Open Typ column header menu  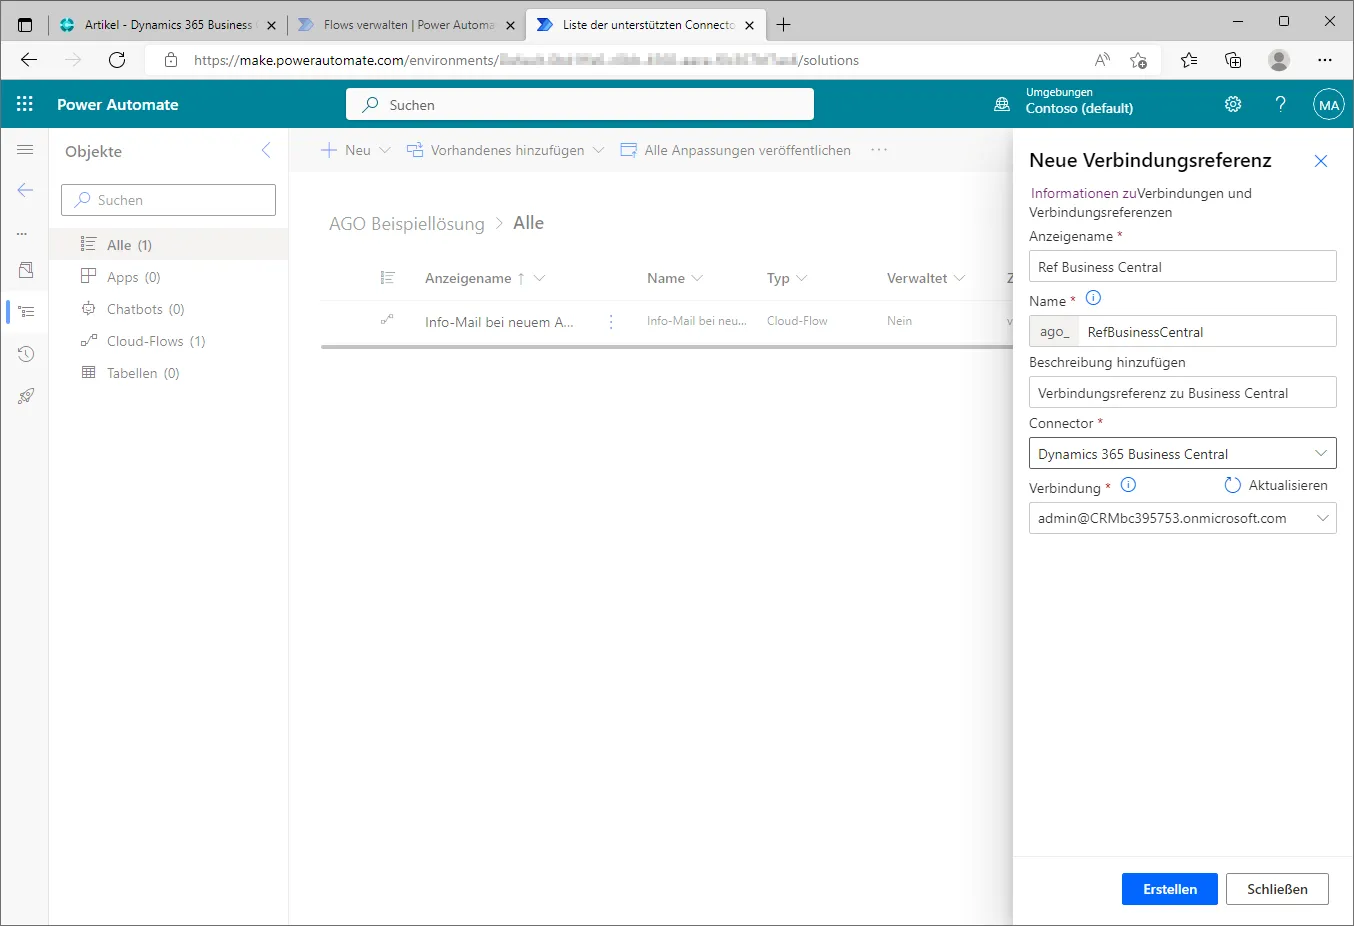coord(787,278)
